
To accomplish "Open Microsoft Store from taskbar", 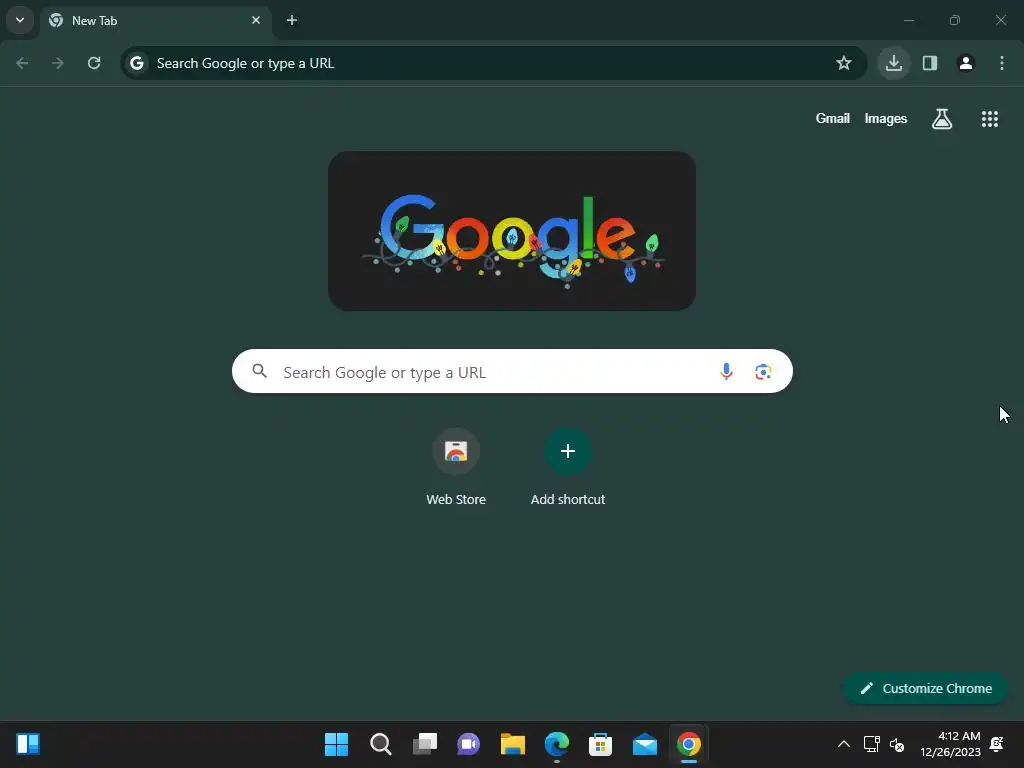I will (601, 744).
